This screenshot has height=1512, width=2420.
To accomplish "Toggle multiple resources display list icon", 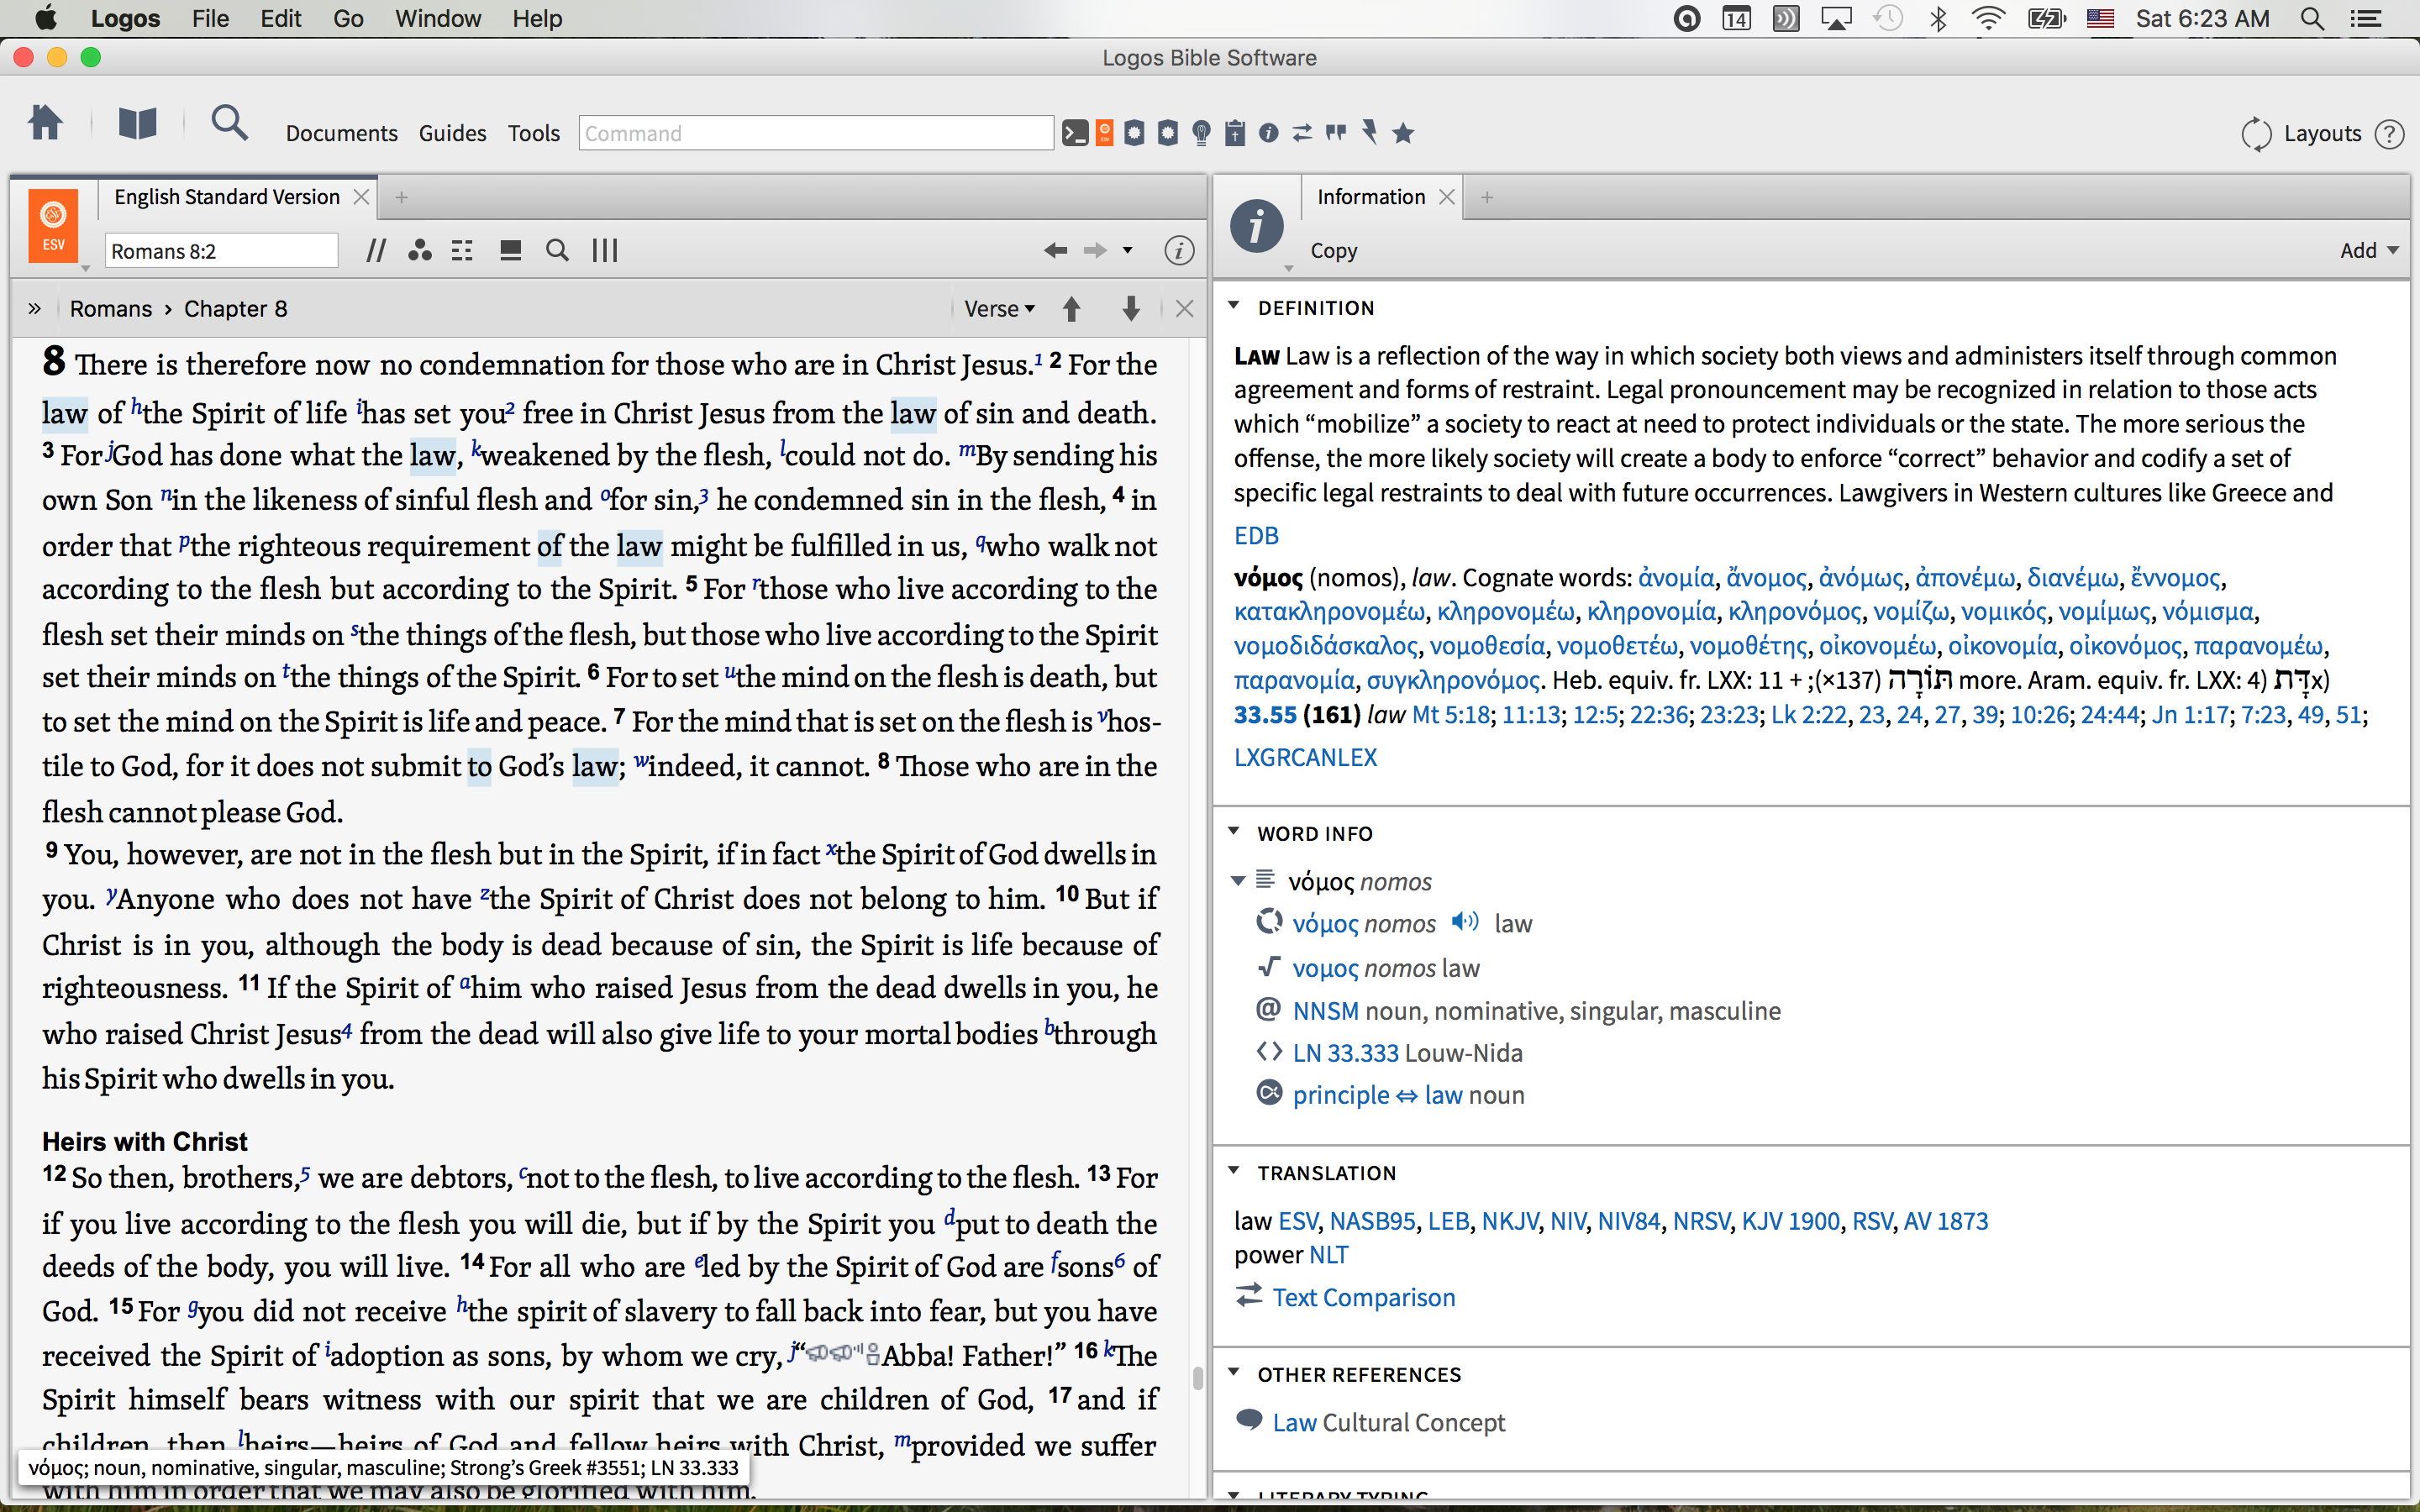I will (x=462, y=250).
